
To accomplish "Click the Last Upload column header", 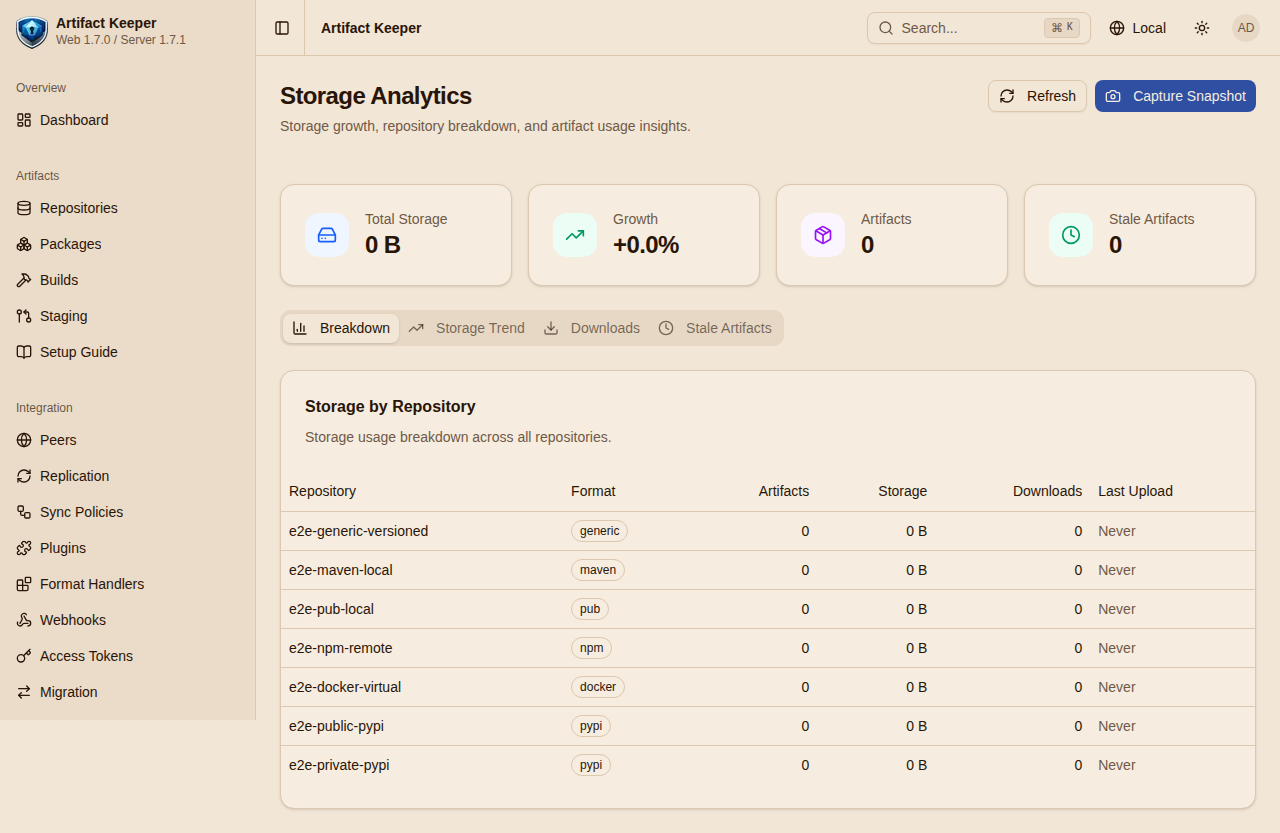I will 1135,491.
